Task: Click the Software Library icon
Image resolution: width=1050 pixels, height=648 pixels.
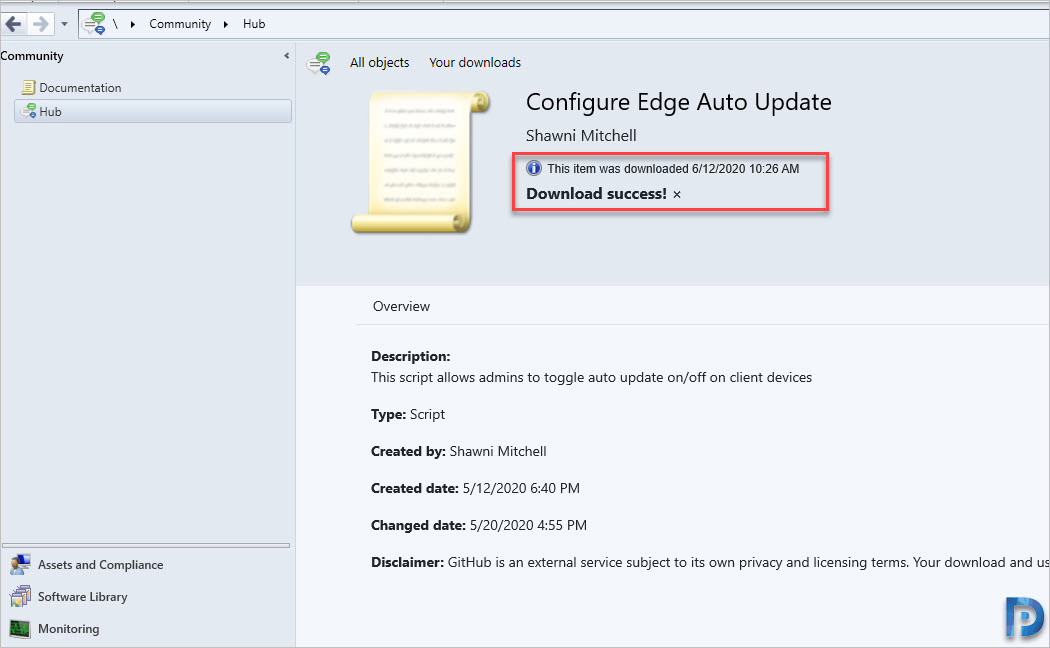Action: tap(20, 596)
